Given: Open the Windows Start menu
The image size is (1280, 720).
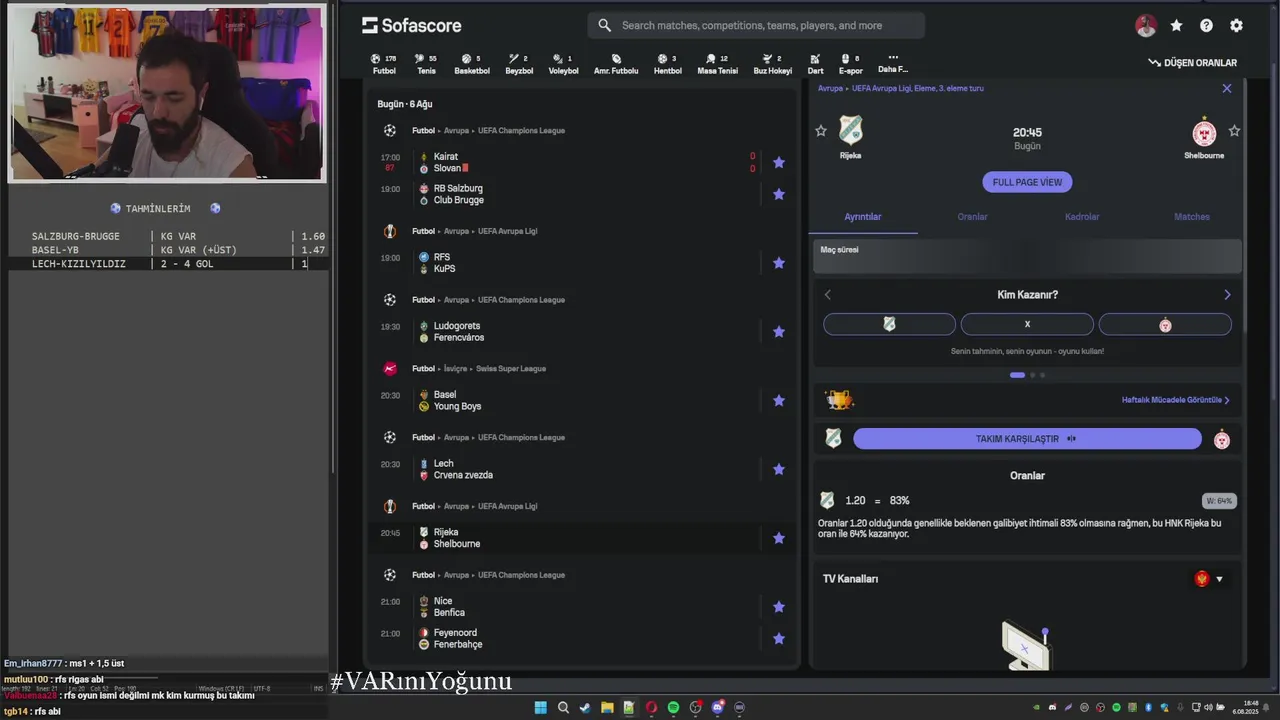Looking at the screenshot, I should coord(541,707).
